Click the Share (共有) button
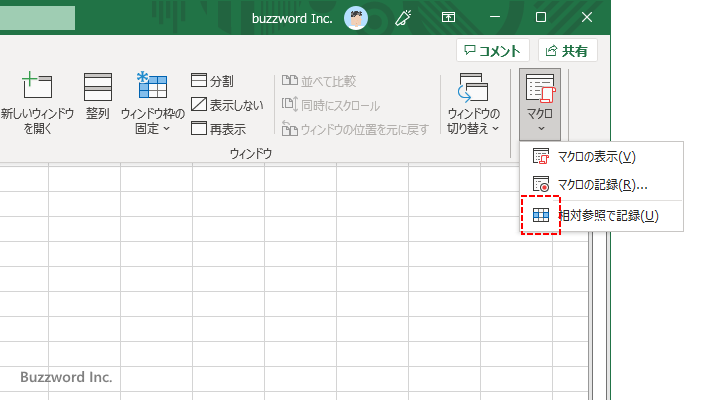Screen dimensions: 728x400 point(567,51)
